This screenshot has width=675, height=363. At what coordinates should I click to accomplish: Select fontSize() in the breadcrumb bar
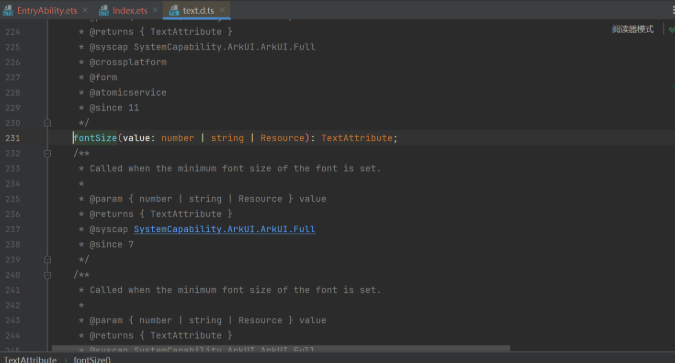92,359
